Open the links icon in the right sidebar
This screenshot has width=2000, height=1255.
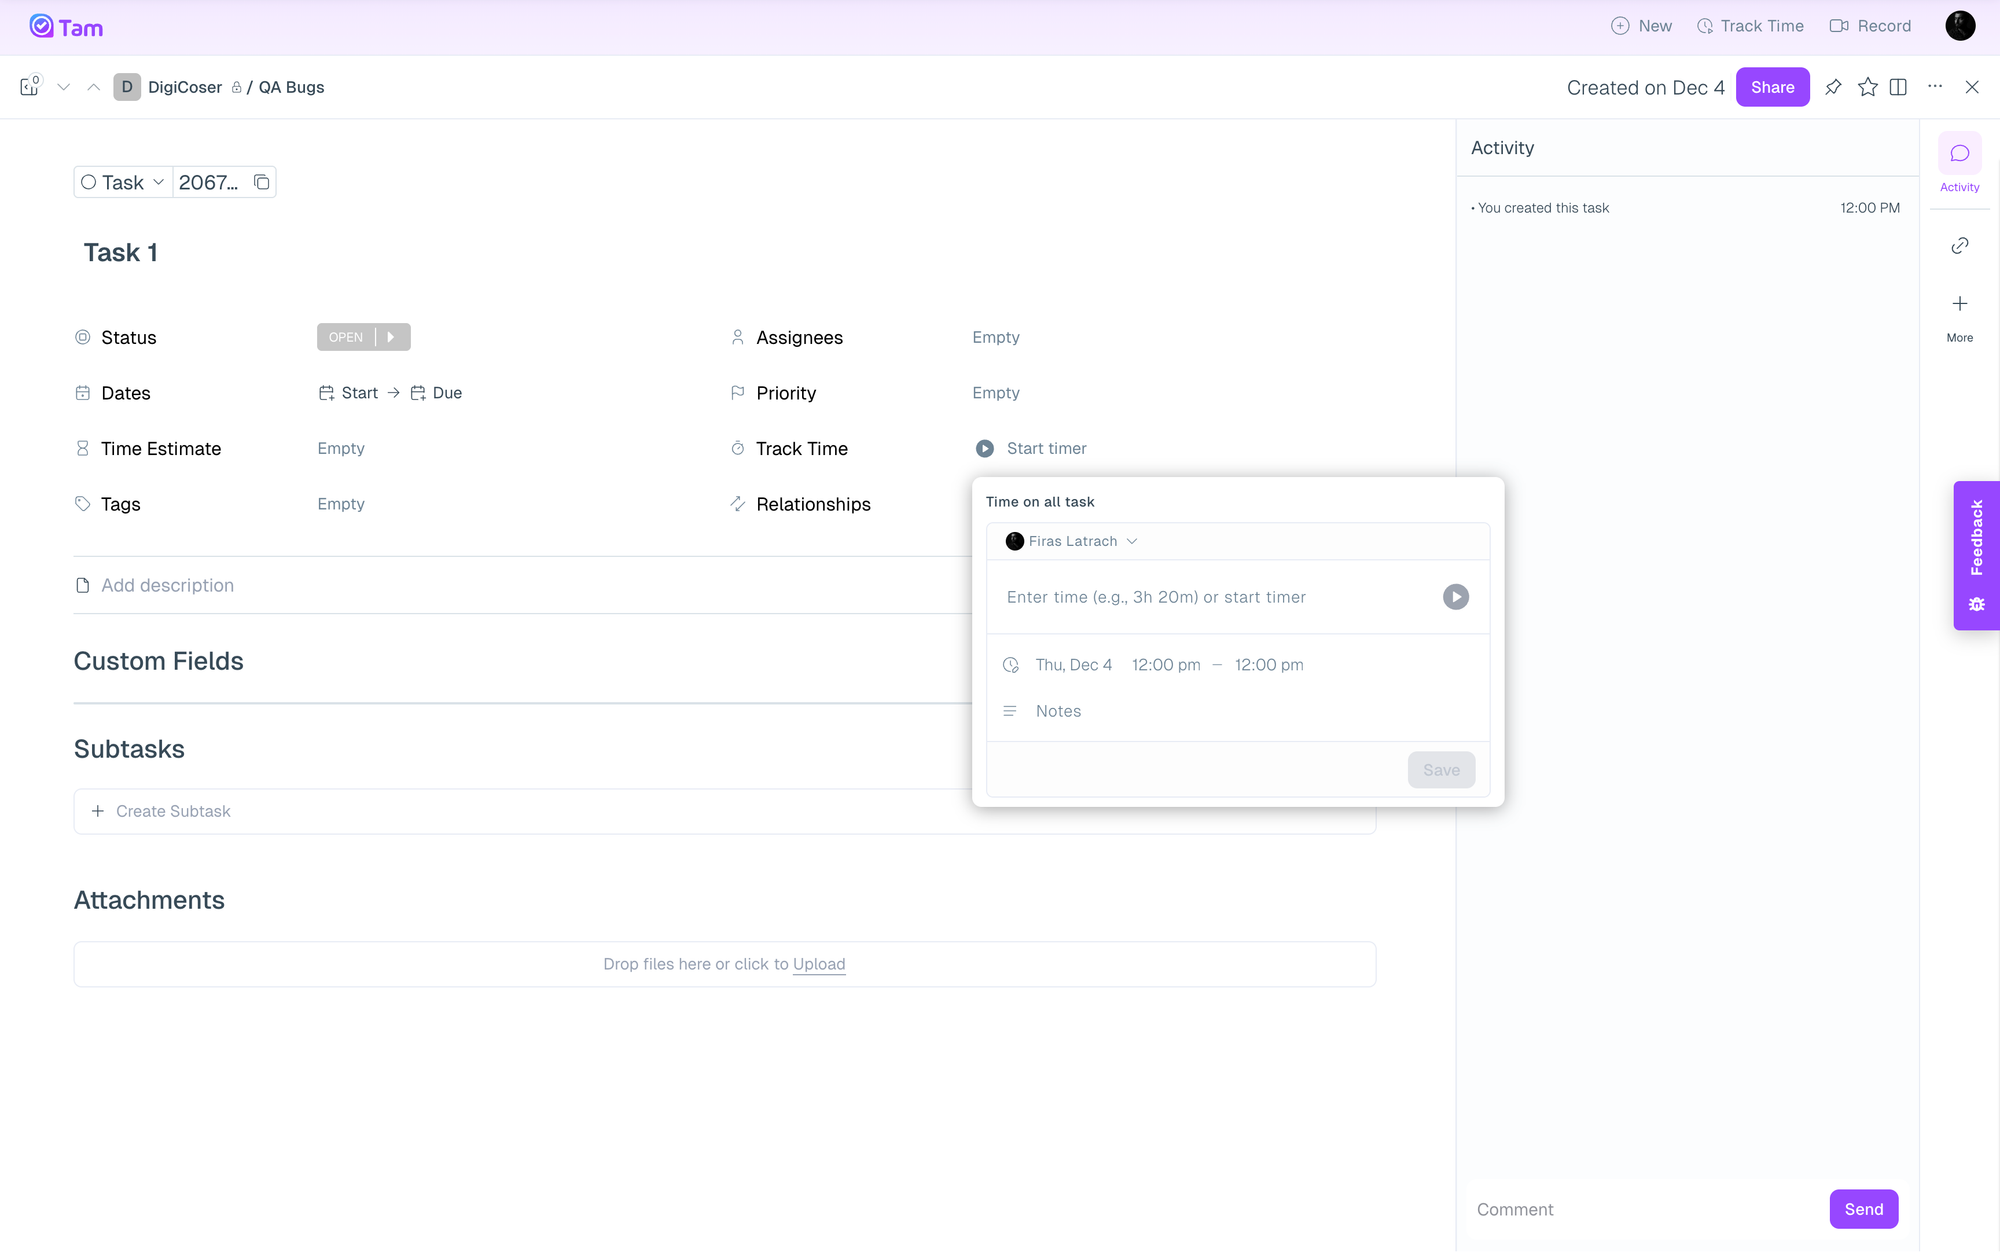pyautogui.click(x=1959, y=246)
